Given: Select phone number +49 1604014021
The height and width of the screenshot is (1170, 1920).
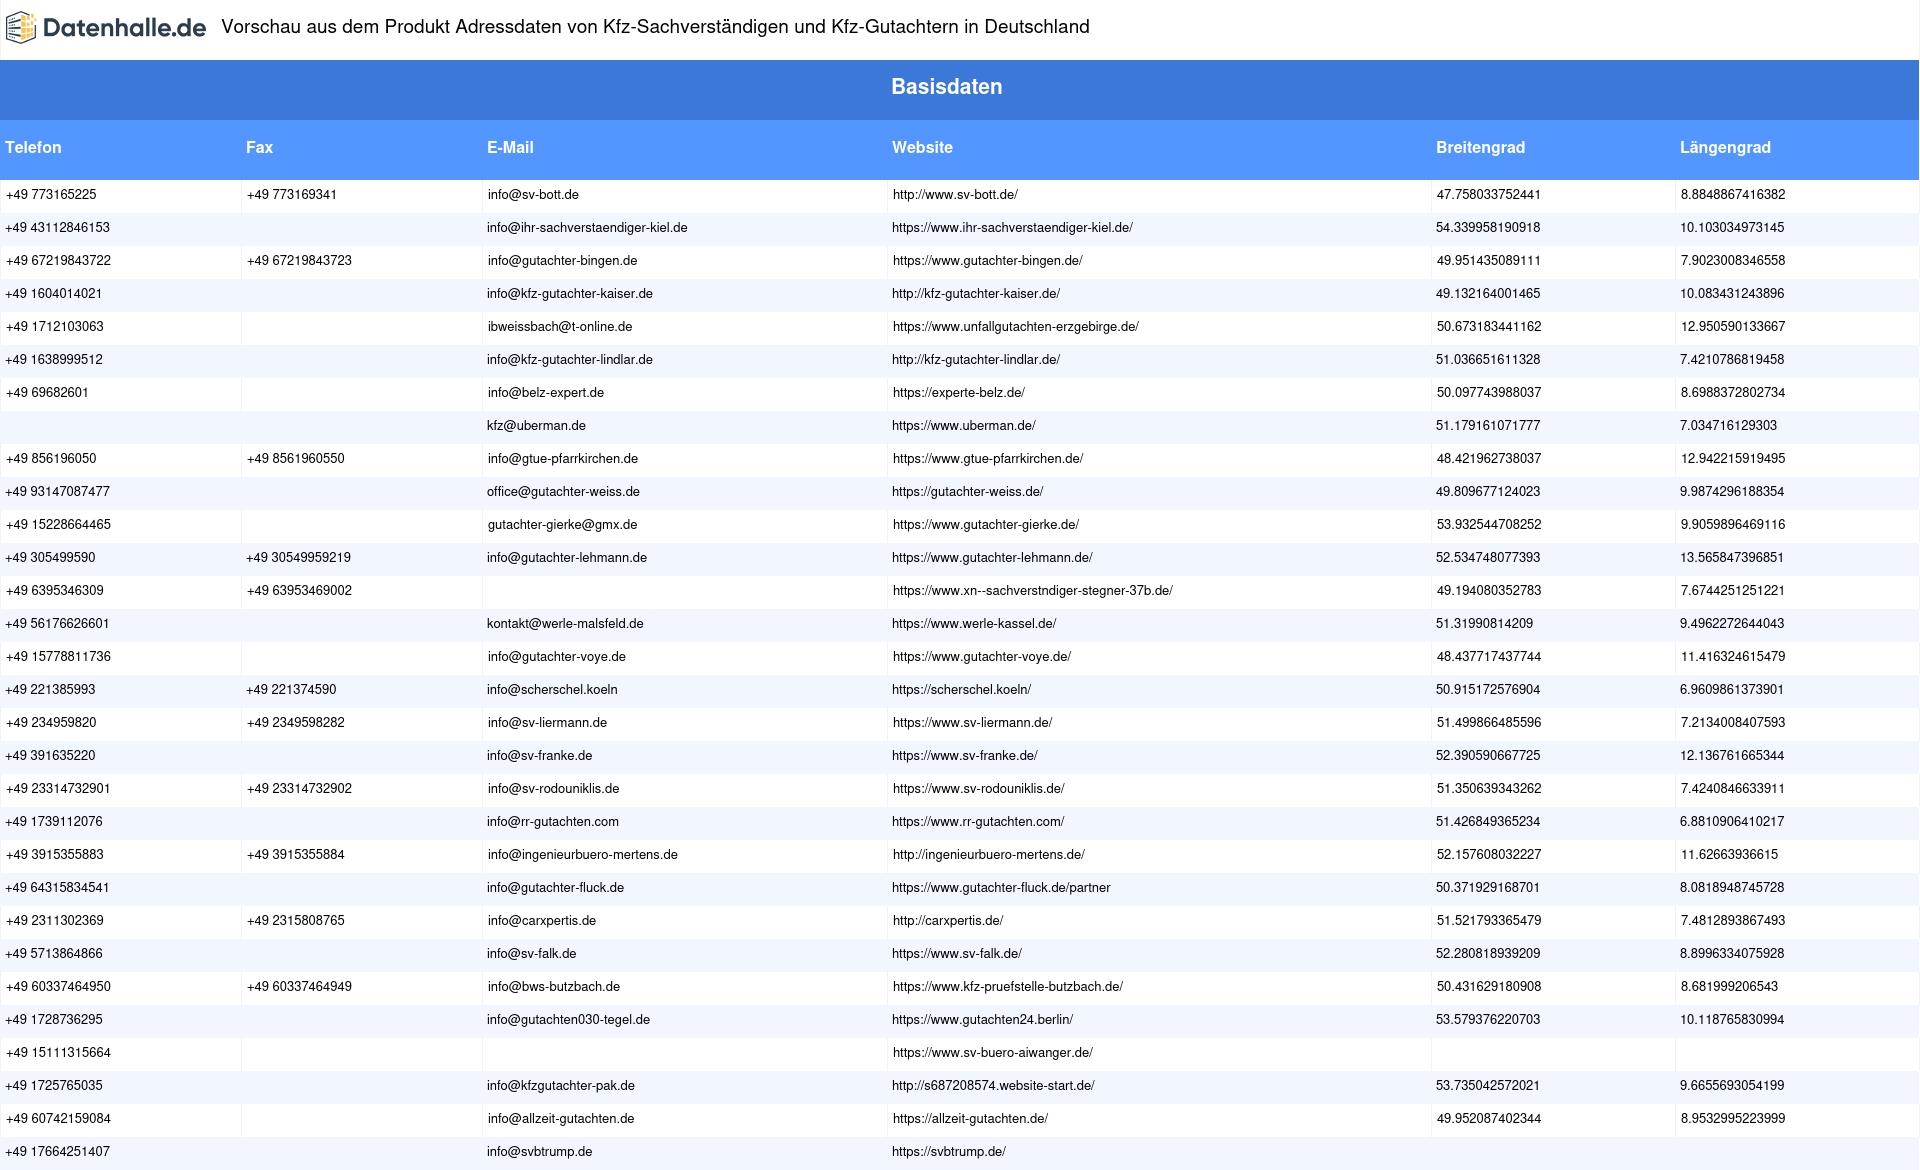Looking at the screenshot, I should click(x=54, y=294).
